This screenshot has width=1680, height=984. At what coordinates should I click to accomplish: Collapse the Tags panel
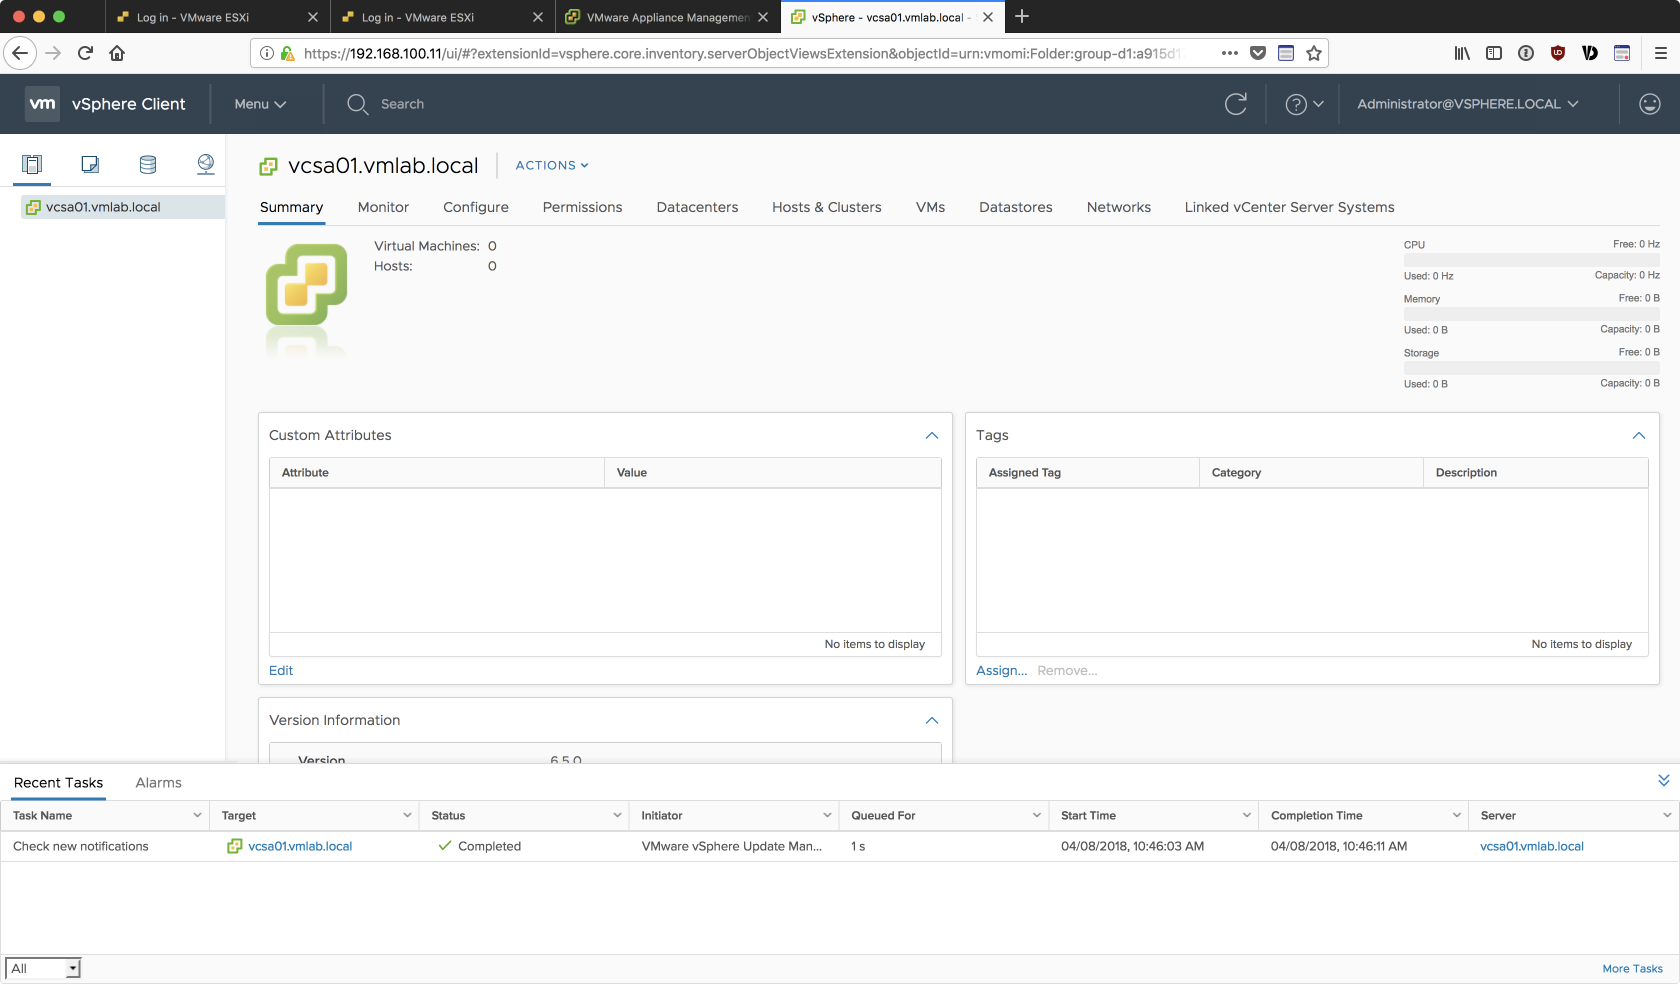point(1639,435)
